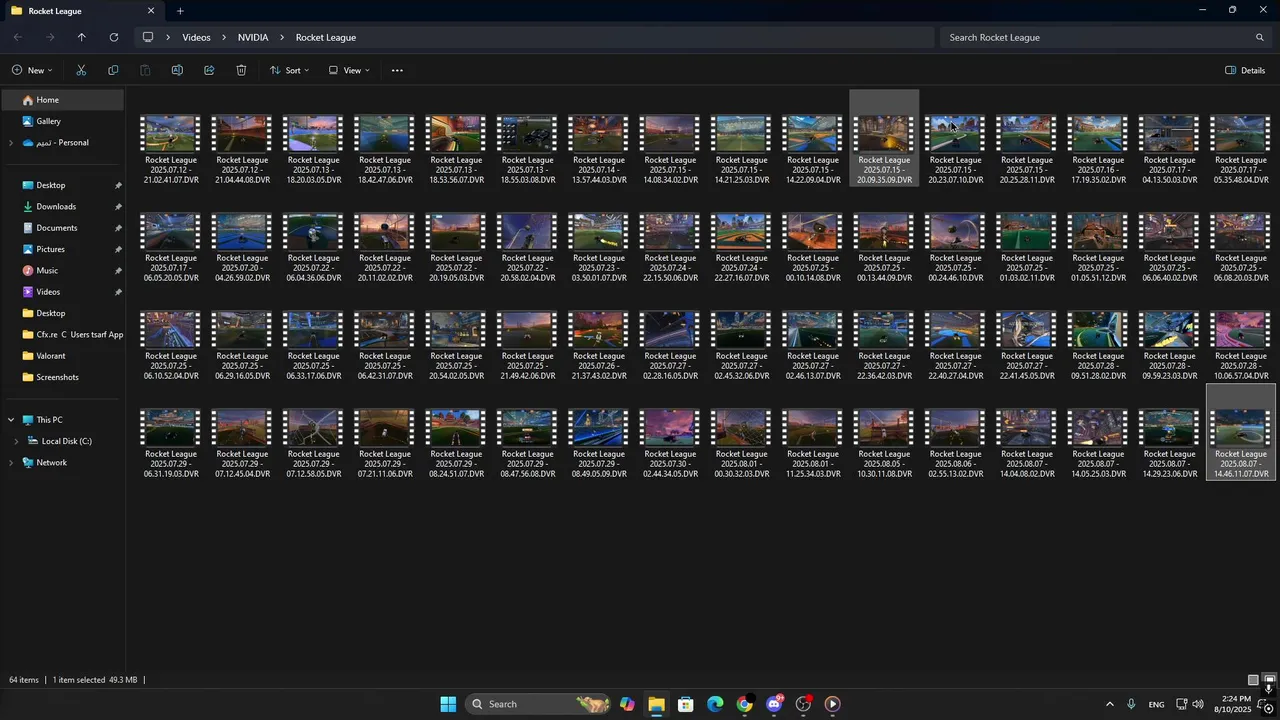The height and width of the screenshot is (720, 1280).
Task: Open the pinned Music folder
Action: (x=63, y=270)
